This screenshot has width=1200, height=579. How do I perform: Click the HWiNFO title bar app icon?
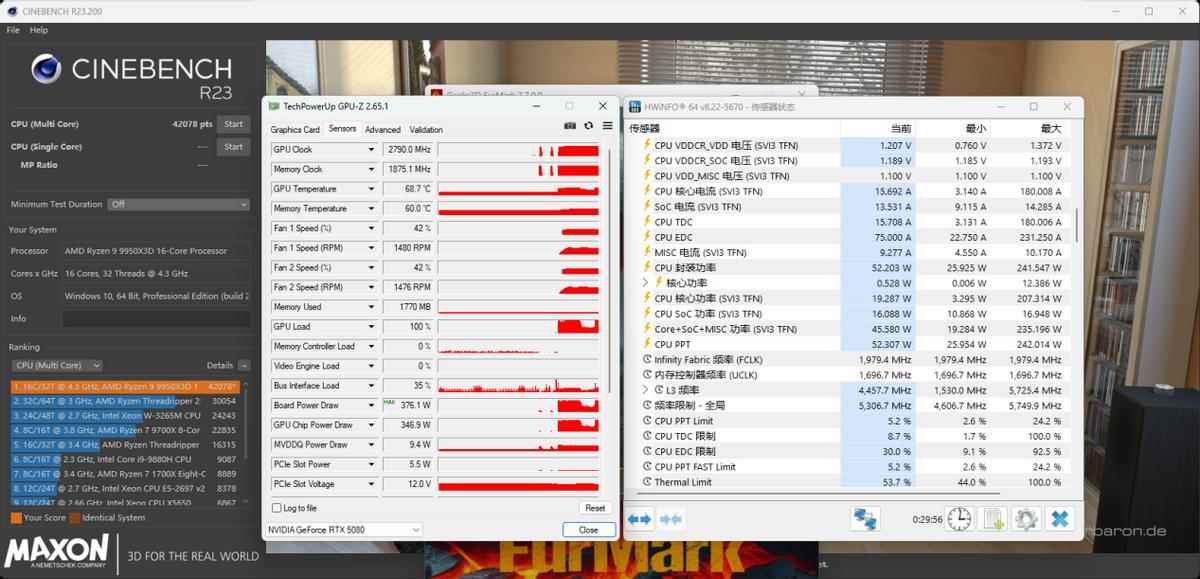point(636,106)
